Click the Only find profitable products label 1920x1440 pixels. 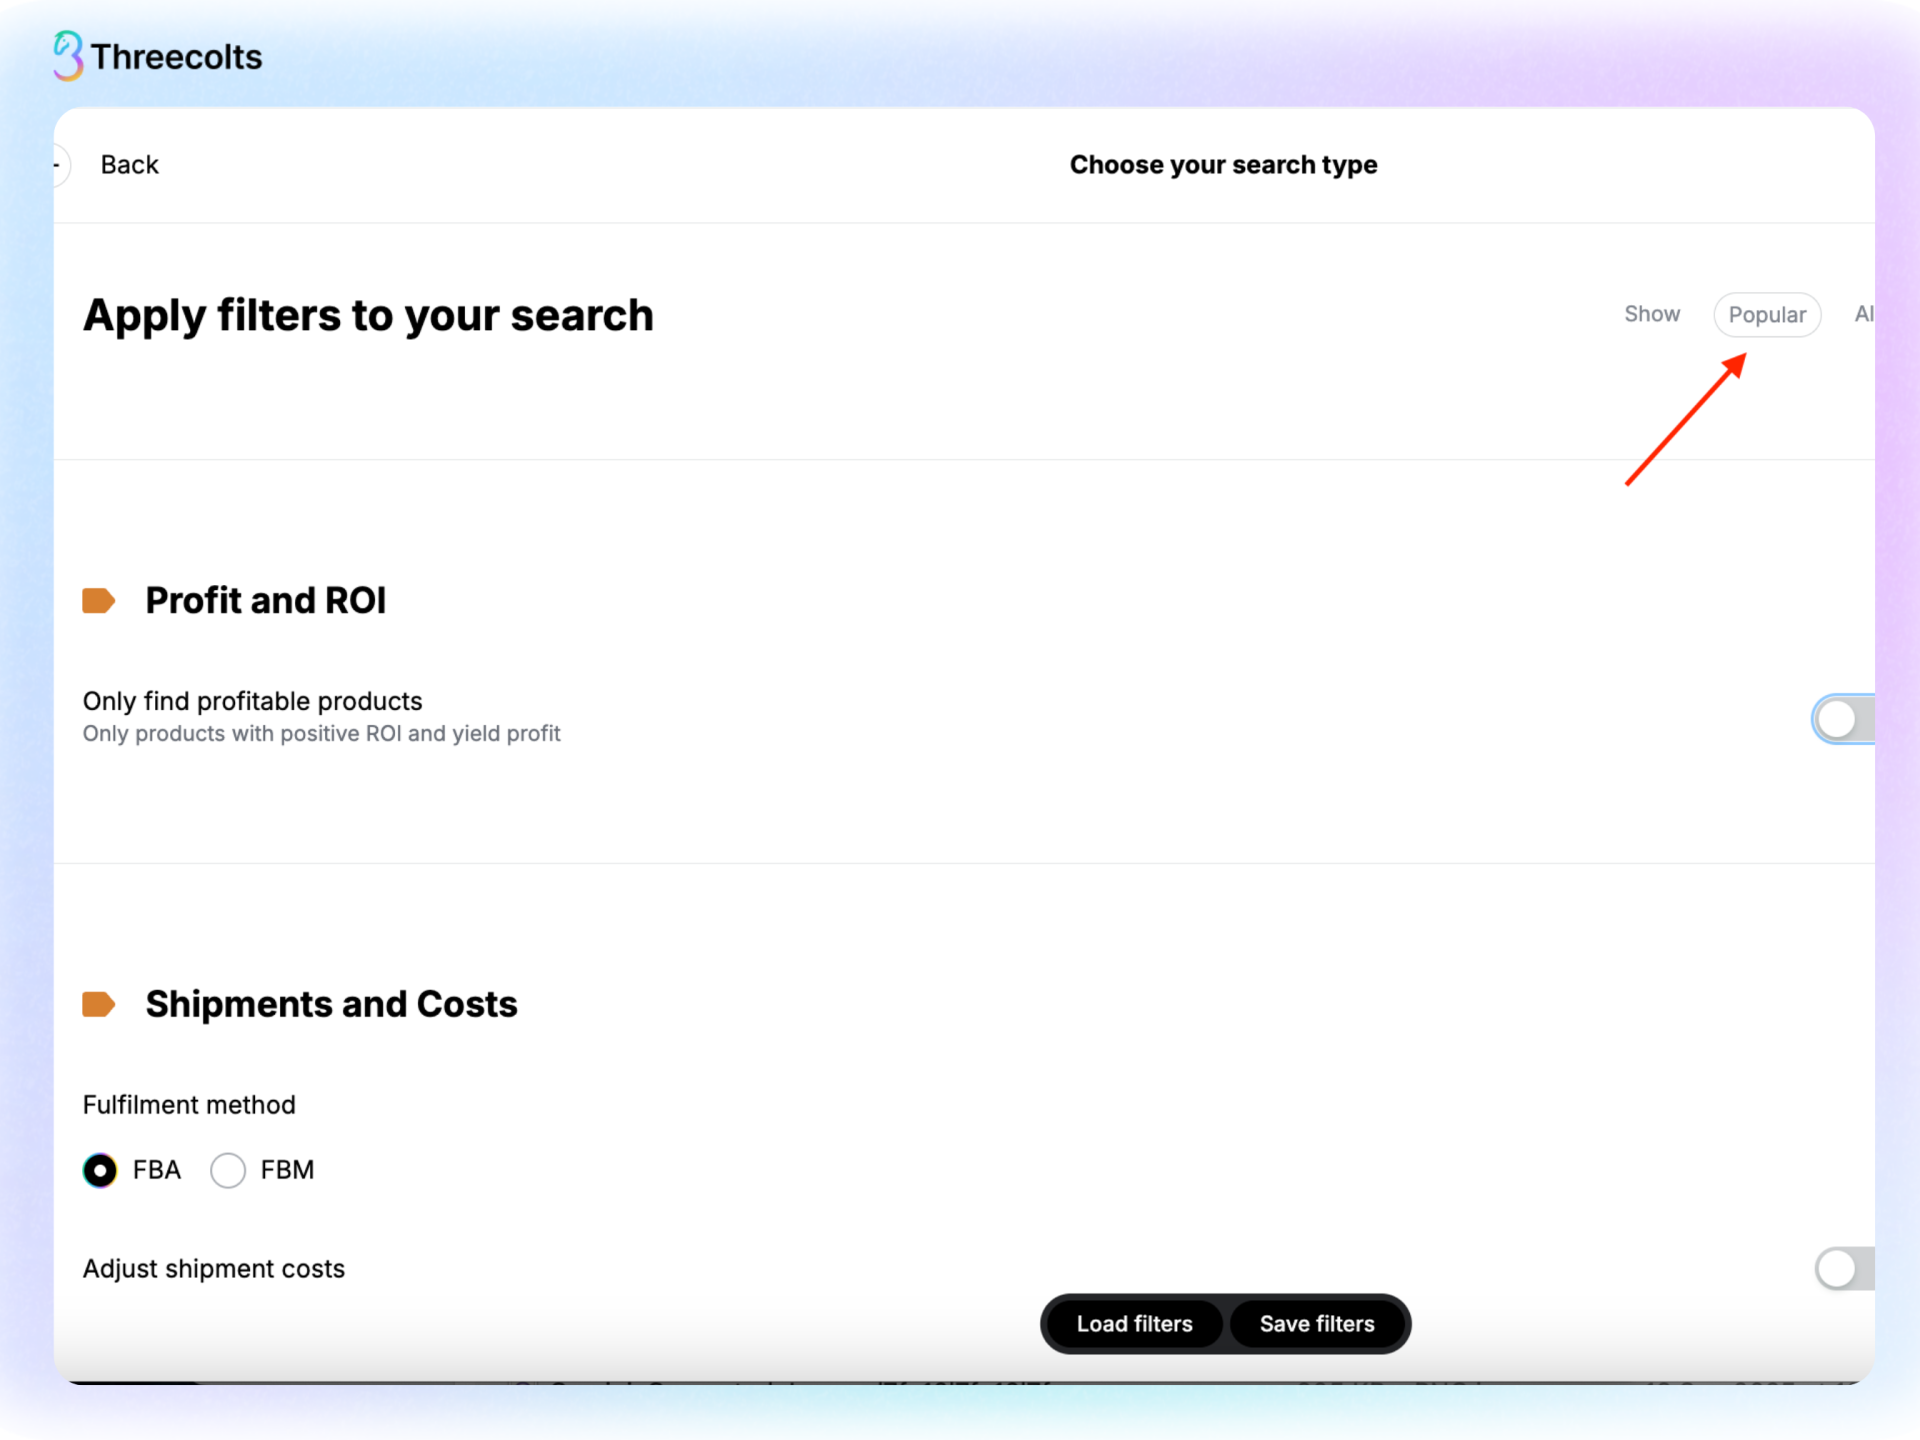[x=252, y=701]
